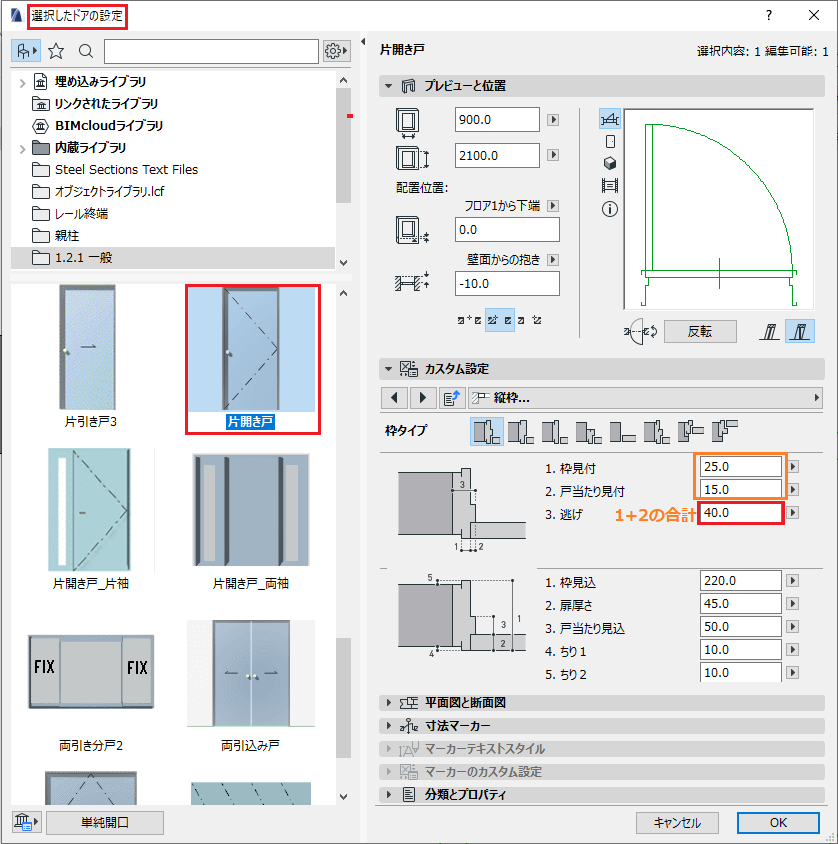Toggle the floor plan preview mode
The image size is (838, 844).
(x=610, y=119)
